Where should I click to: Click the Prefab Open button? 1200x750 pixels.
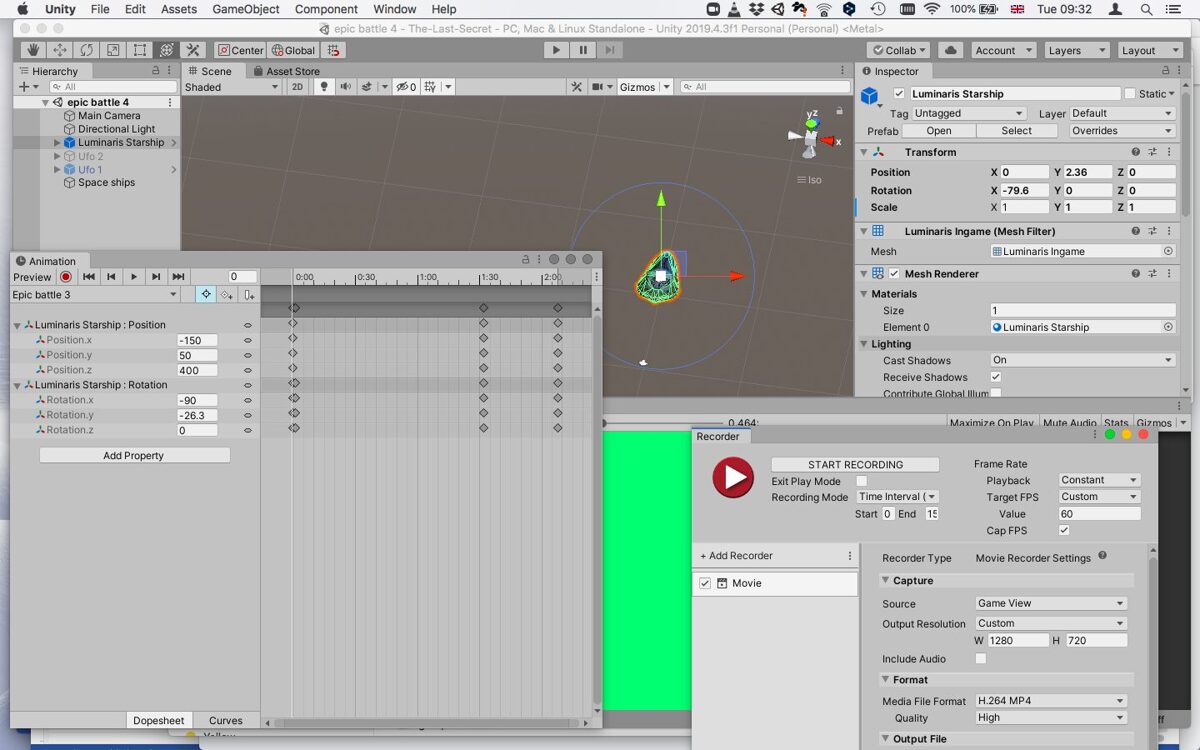(939, 131)
